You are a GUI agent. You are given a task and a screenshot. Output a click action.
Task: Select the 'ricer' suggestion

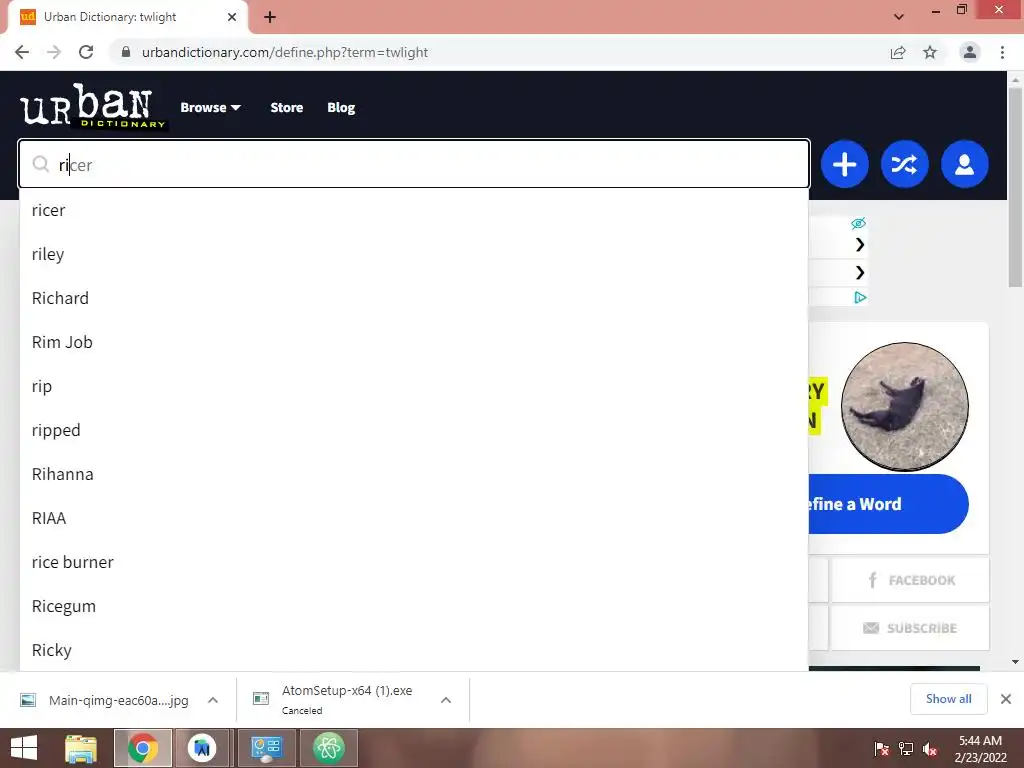(x=414, y=210)
